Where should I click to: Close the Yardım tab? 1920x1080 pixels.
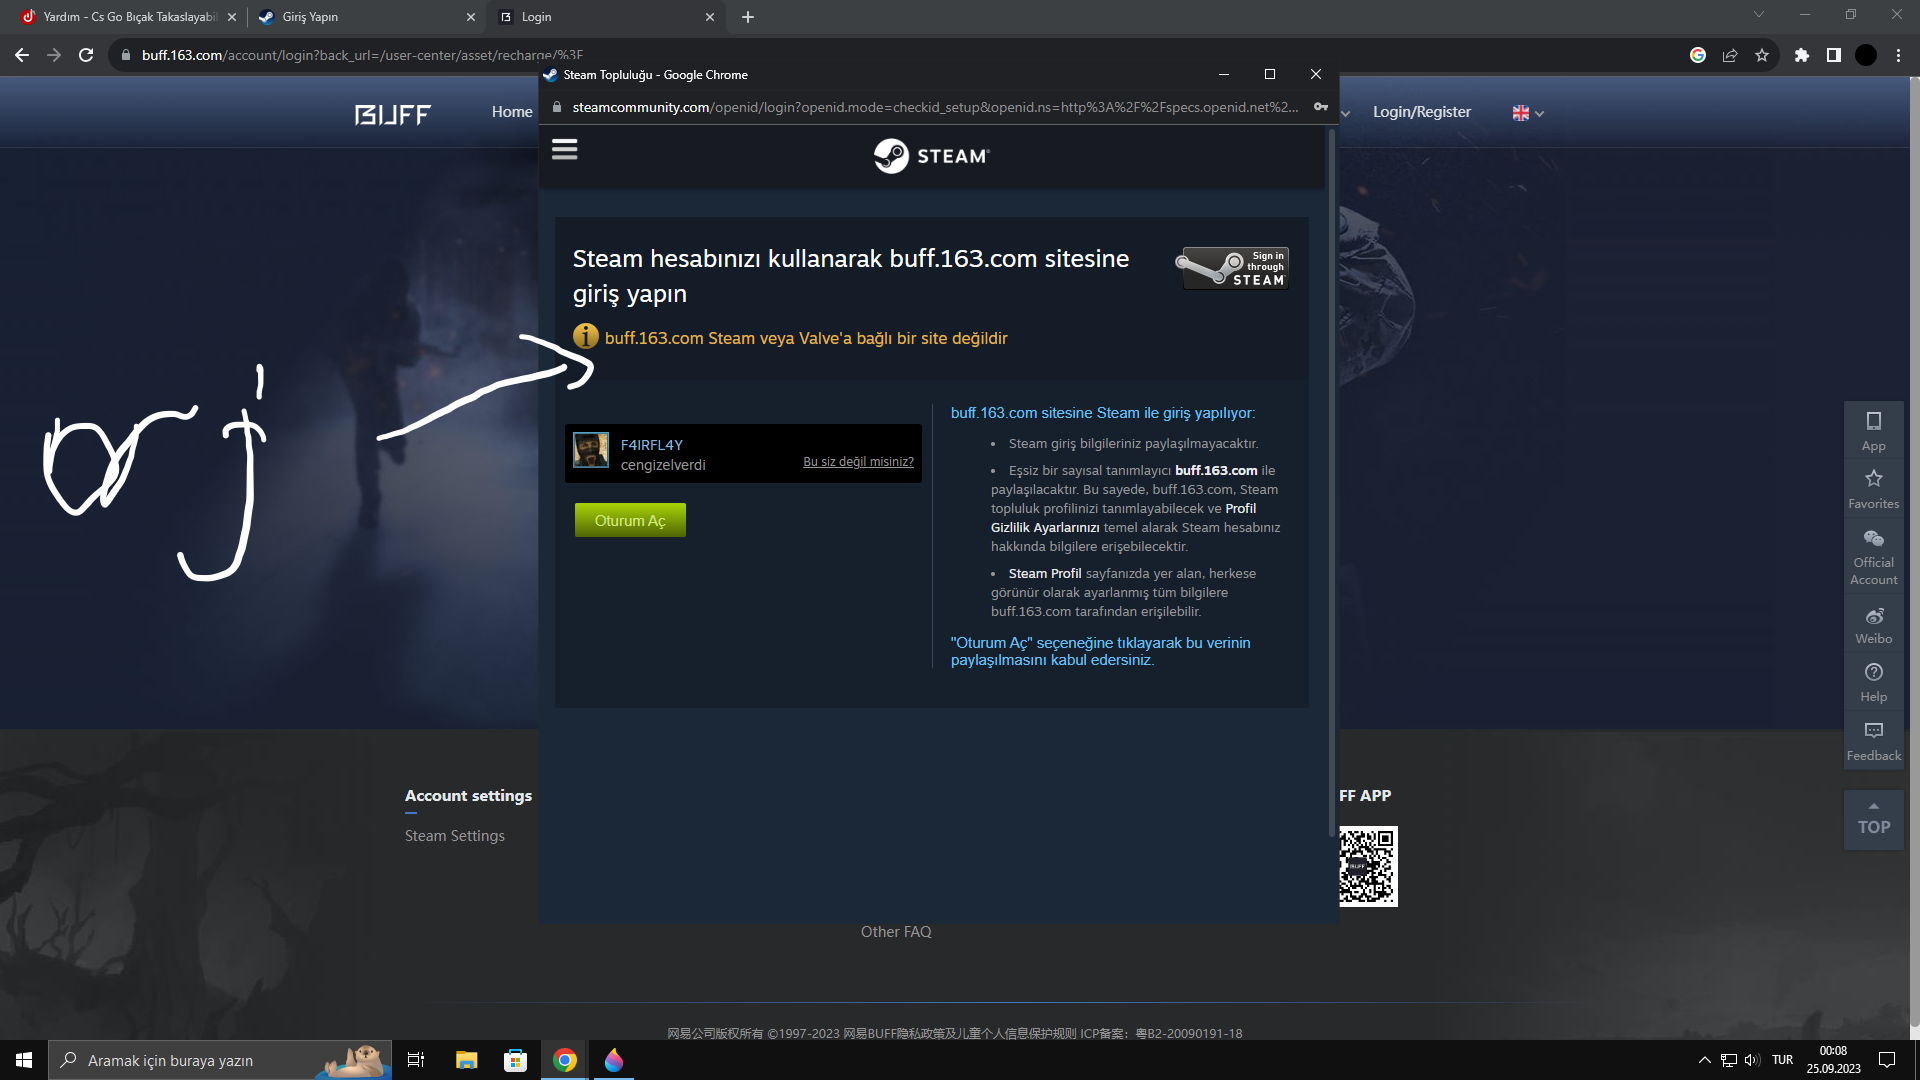click(x=232, y=17)
